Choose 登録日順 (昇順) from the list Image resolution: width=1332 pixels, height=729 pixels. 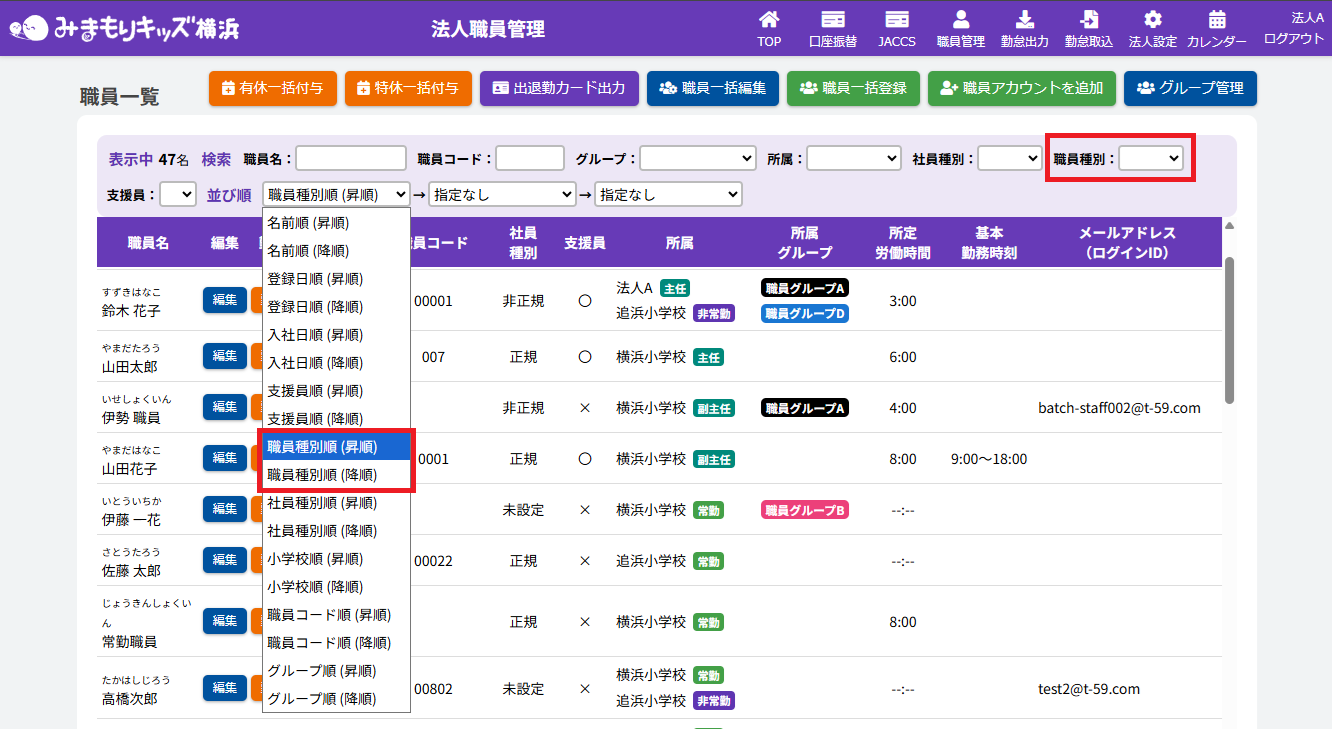tap(336, 279)
